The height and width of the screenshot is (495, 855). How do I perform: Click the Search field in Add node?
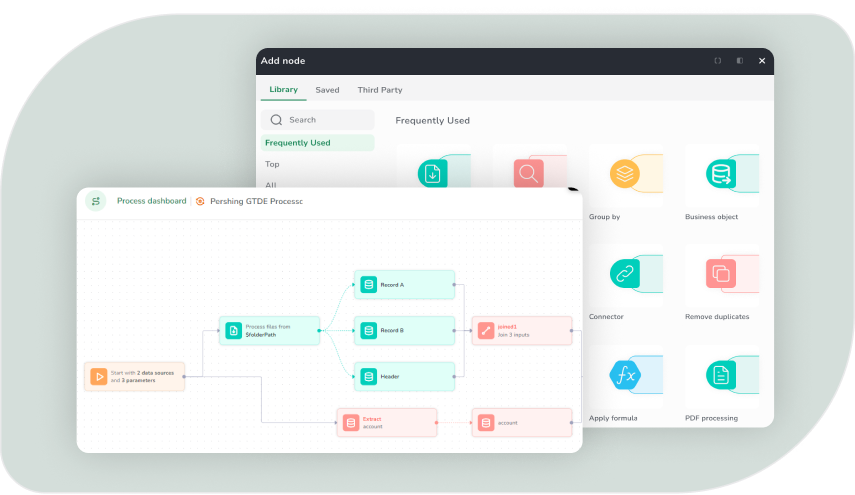(x=317, y=120)
